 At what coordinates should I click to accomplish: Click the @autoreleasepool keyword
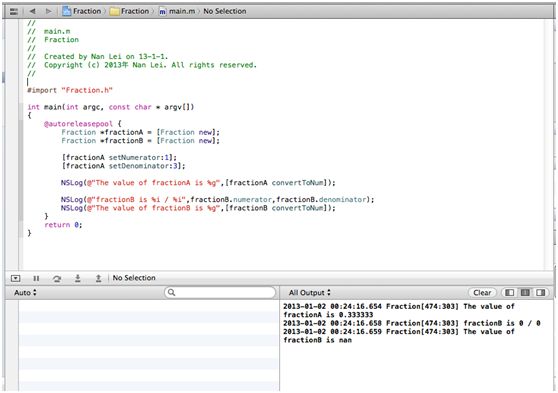tap(78, 124)
